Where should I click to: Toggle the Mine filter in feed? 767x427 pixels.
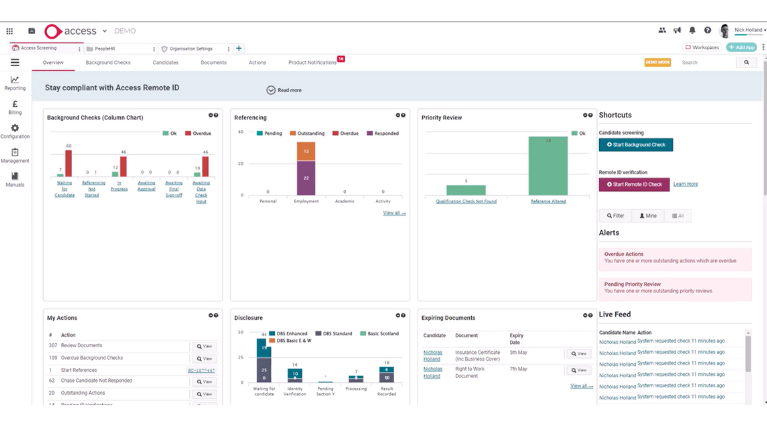pos(648,216)
